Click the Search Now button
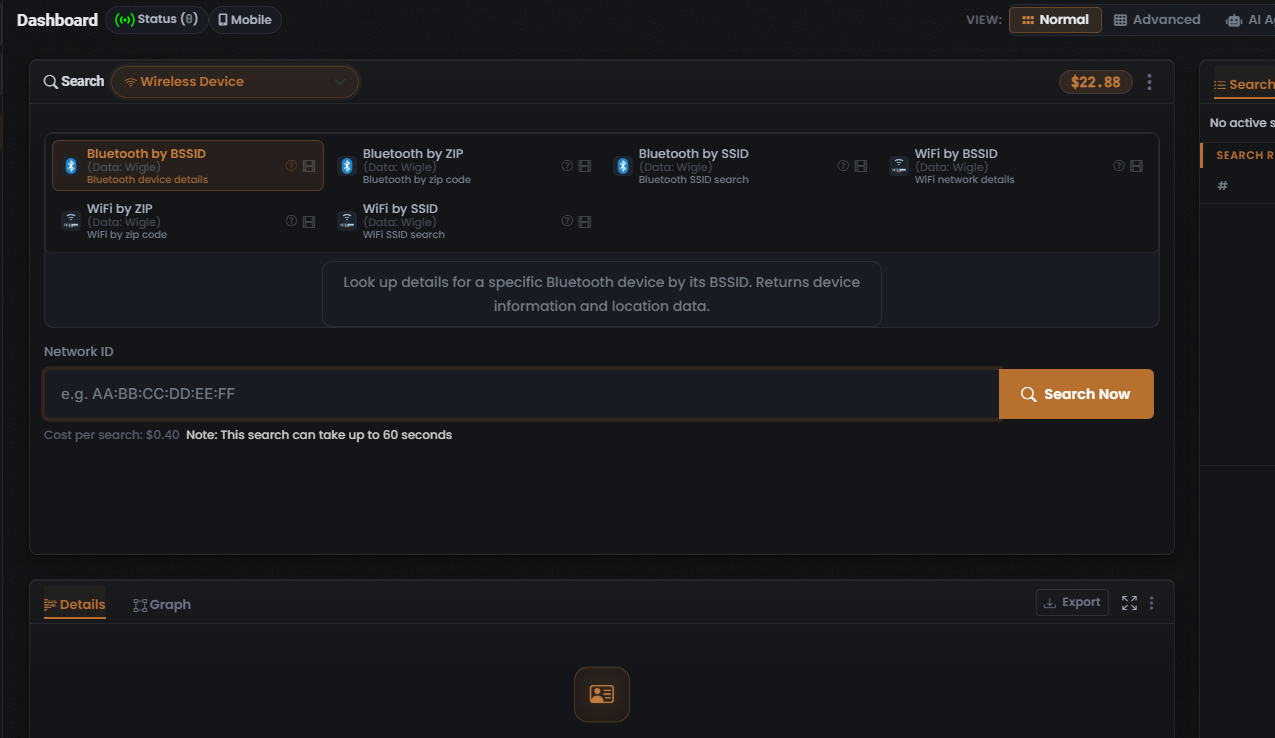This screenshot has width=1275, height=738. 1076,394
